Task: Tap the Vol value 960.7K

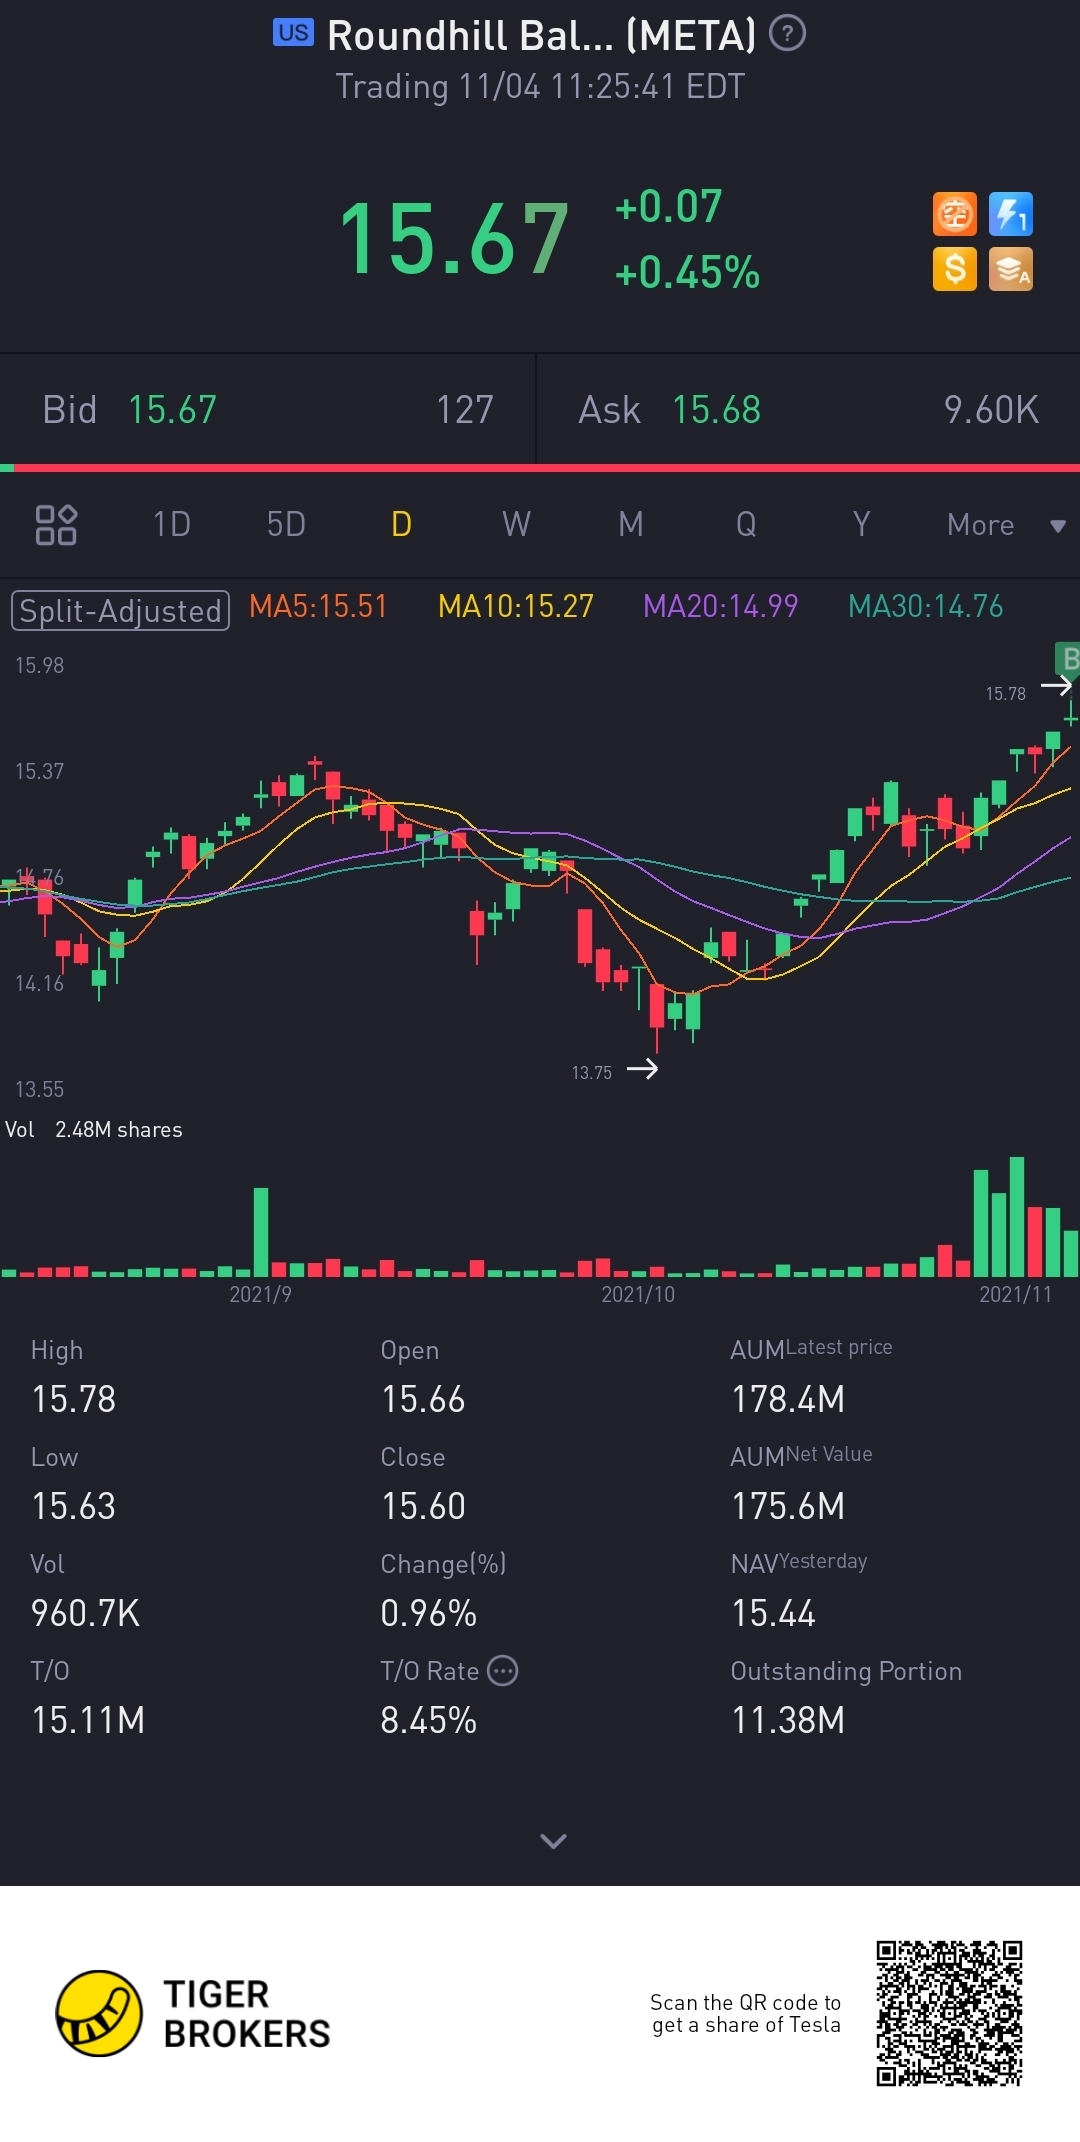Action: pyautogui.click(x=86, y=1613)
